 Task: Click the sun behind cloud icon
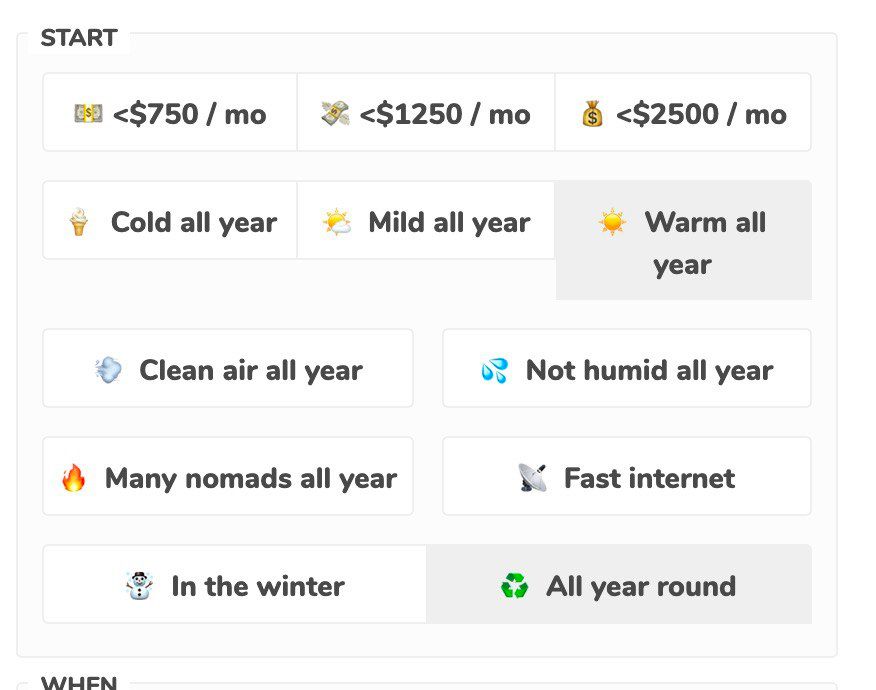336,222
